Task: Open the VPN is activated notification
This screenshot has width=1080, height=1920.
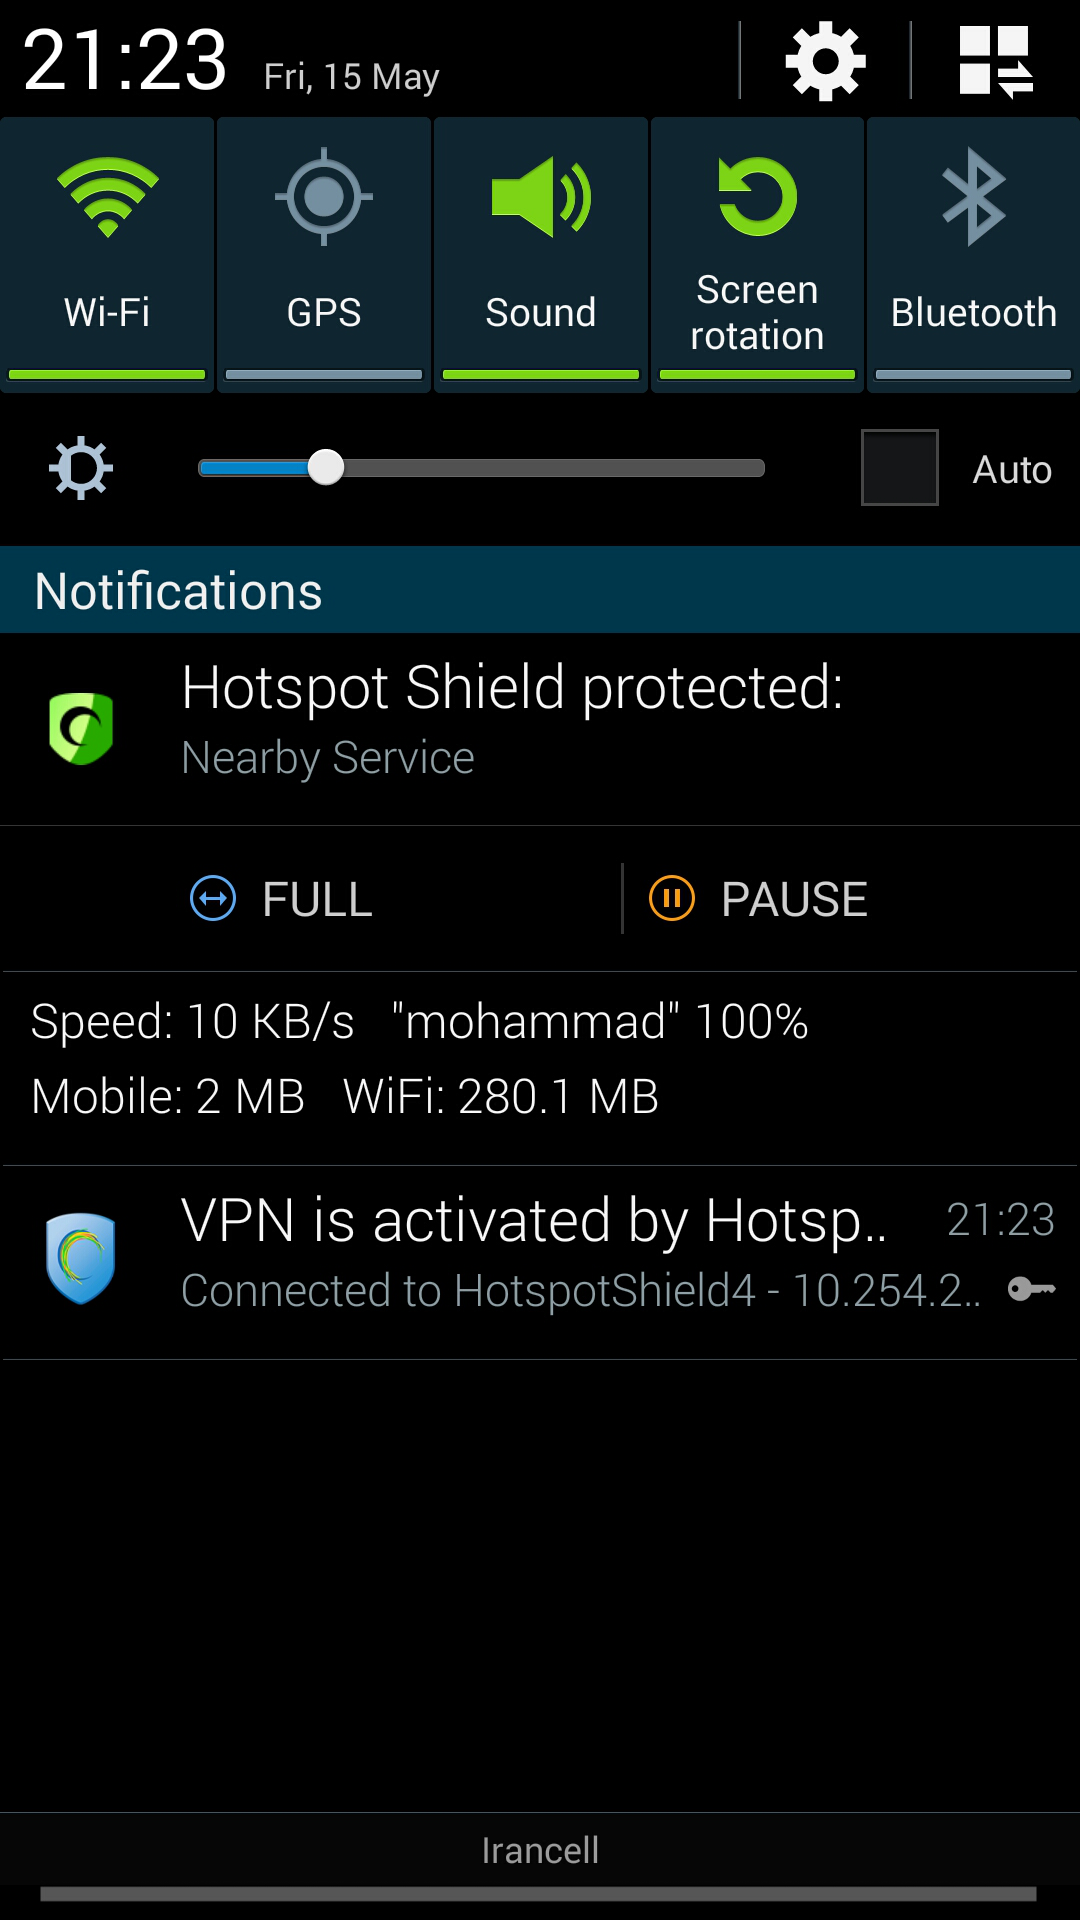Action: 540,1262
